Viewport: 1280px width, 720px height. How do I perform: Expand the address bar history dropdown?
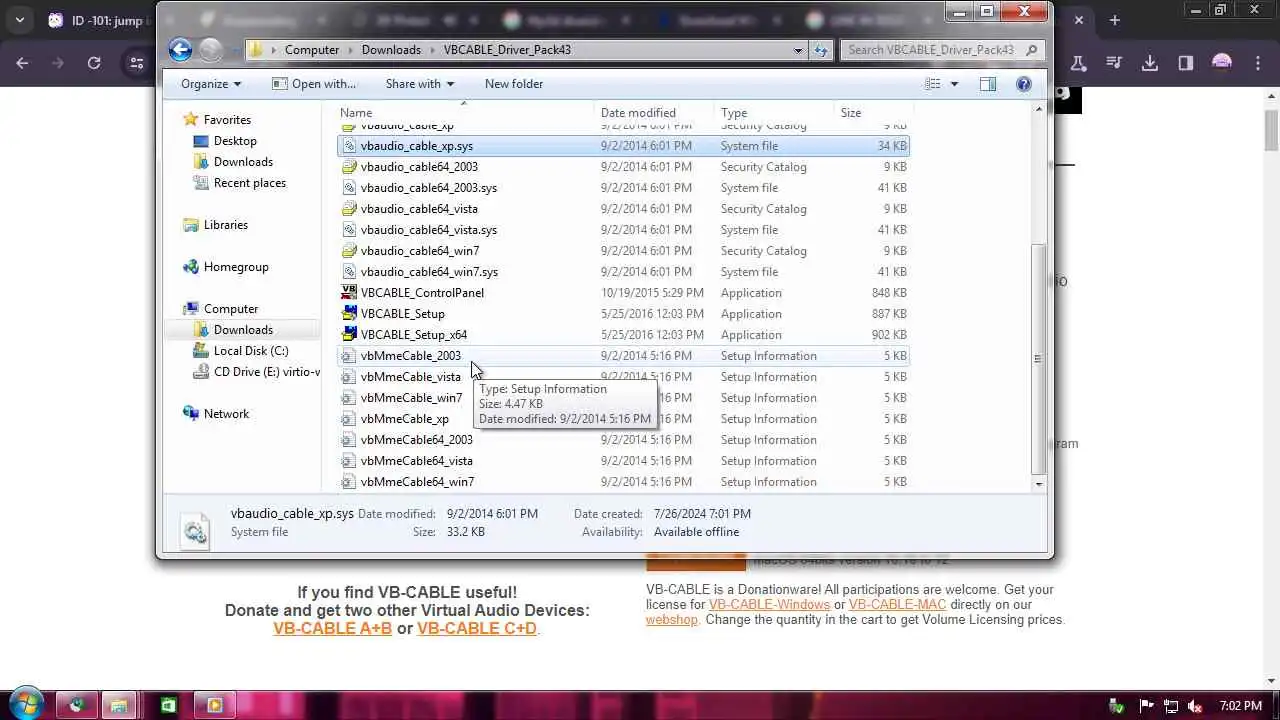tap(798, 50)
